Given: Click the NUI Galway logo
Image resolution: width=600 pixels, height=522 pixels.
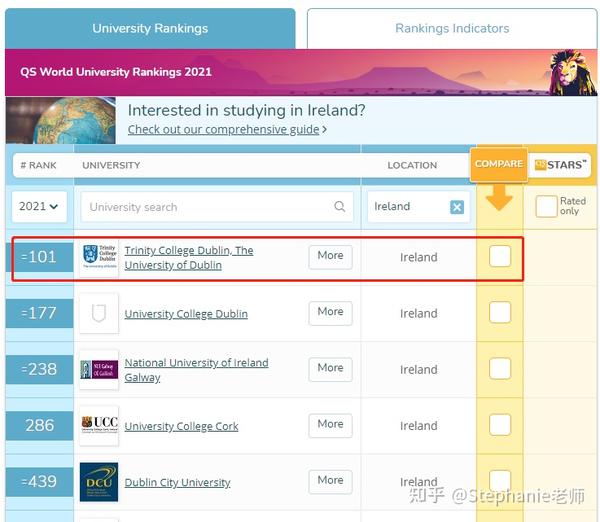Looking at the screenshot, I should [x=99, y=369].
